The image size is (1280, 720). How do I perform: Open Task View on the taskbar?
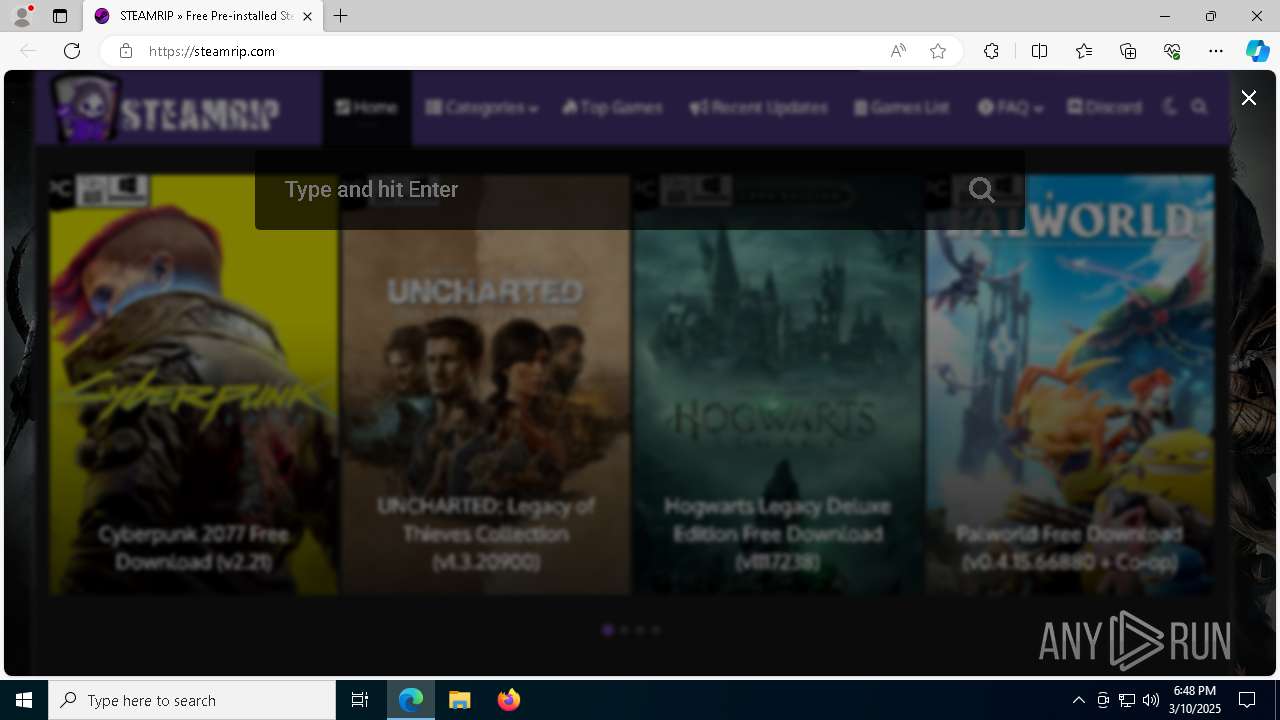[x=360, y=700]
